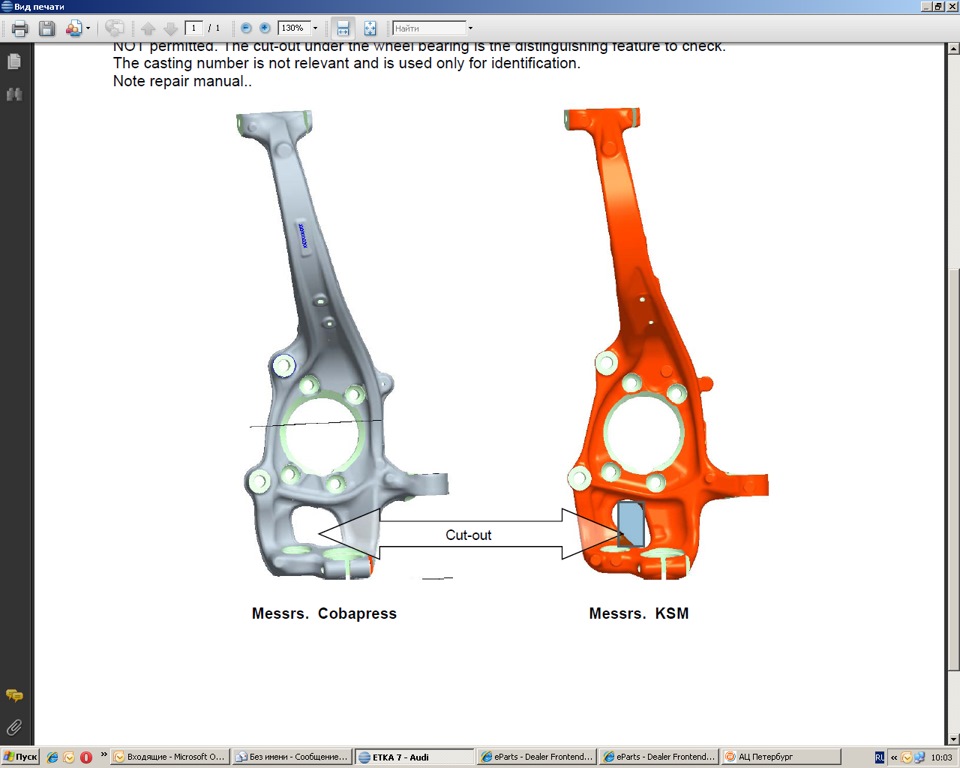Open the Pages thumbnails panel icon
The height and width of the screenshot is (768, 960).
tap(15, 61)
